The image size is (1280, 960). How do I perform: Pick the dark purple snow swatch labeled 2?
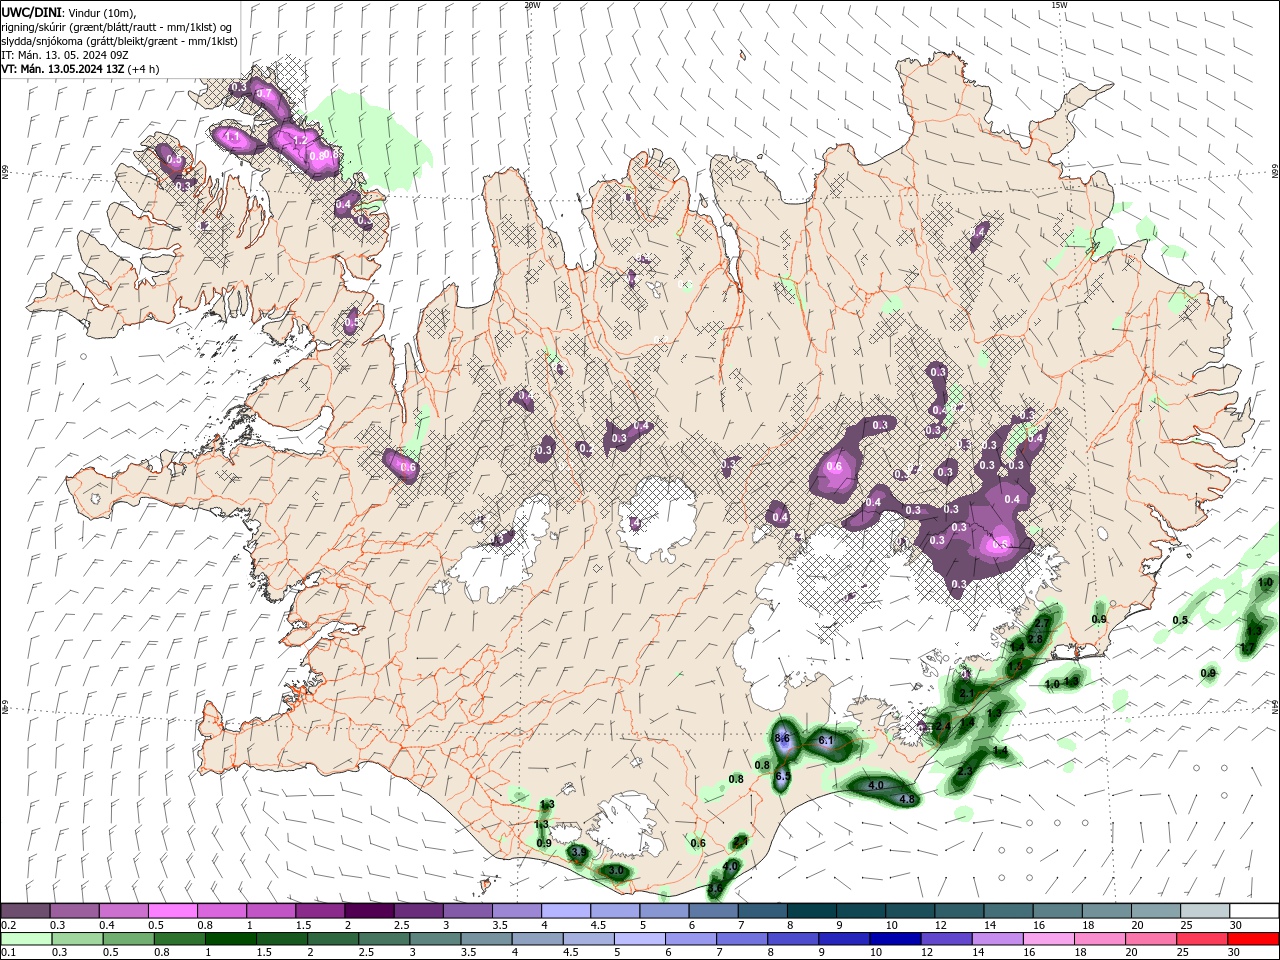click(369, 911)
